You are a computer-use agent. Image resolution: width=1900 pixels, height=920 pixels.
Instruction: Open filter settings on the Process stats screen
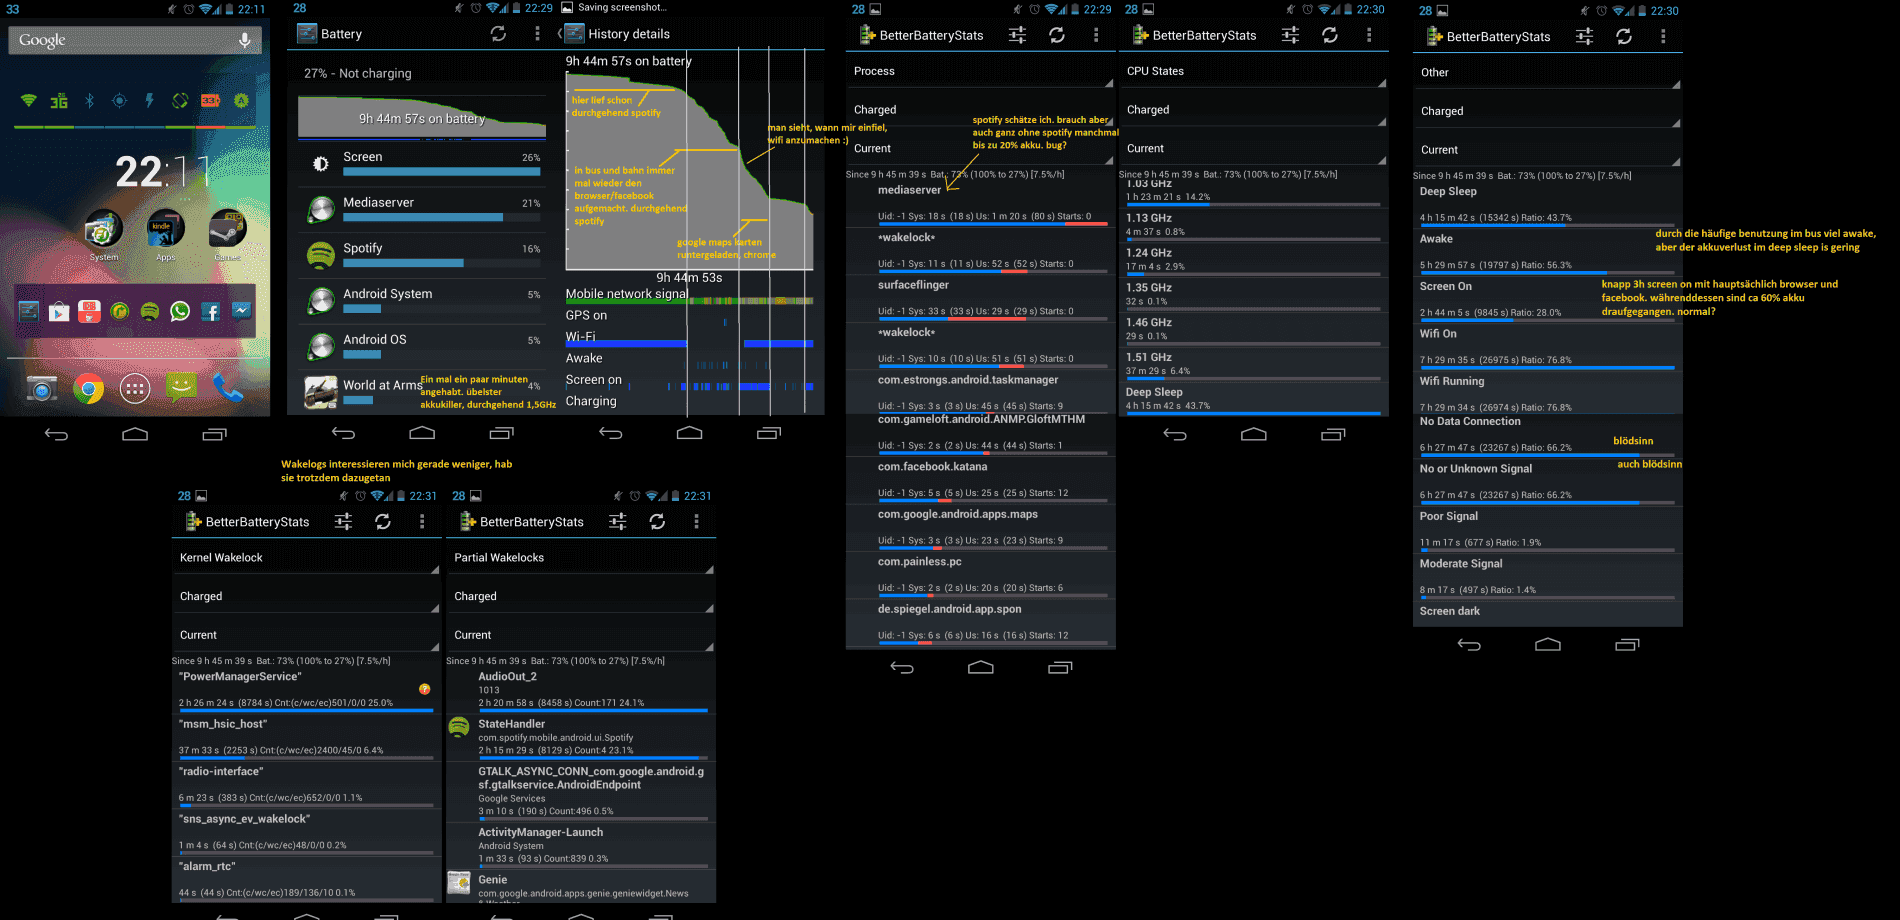pyautogui.click(x=1017, y=35)
